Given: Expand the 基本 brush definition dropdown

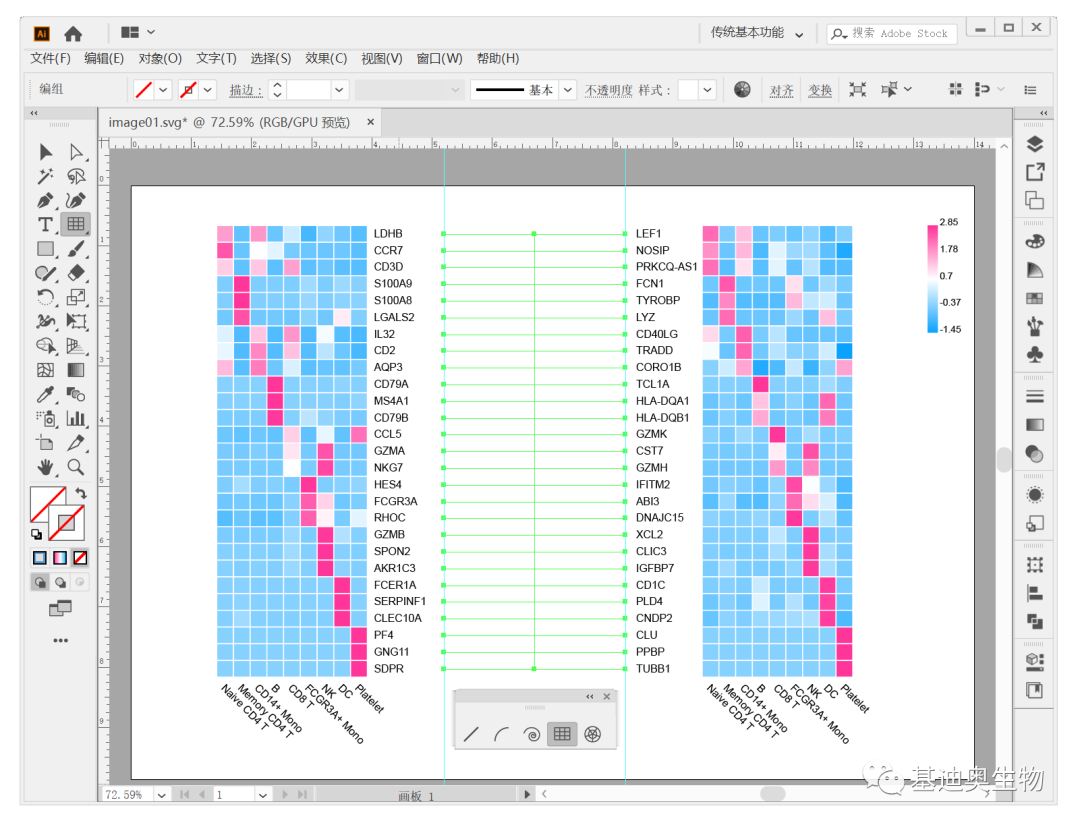Looking at the screenshot, I should (568, 90).
